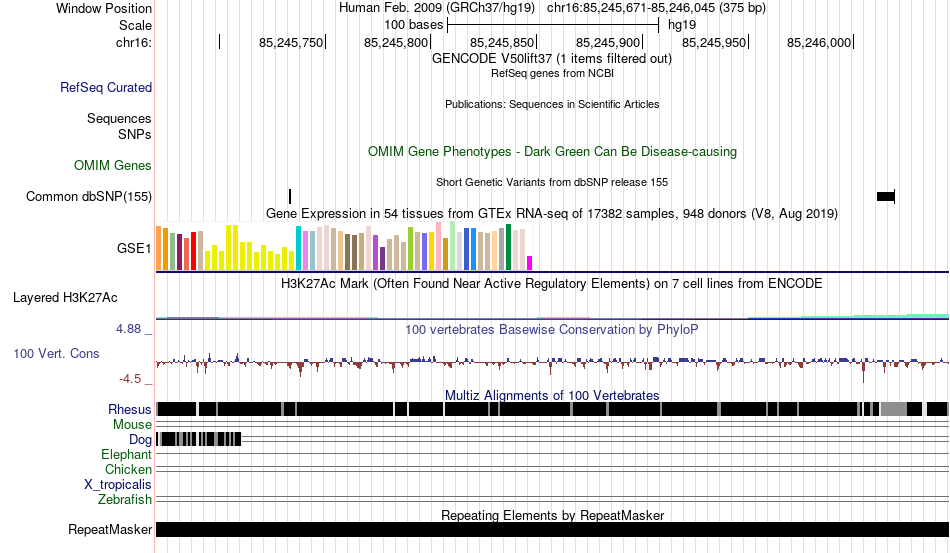Click the Elephant alignment label
This screenshot has height=553, width=950.
tap(127, 454)
